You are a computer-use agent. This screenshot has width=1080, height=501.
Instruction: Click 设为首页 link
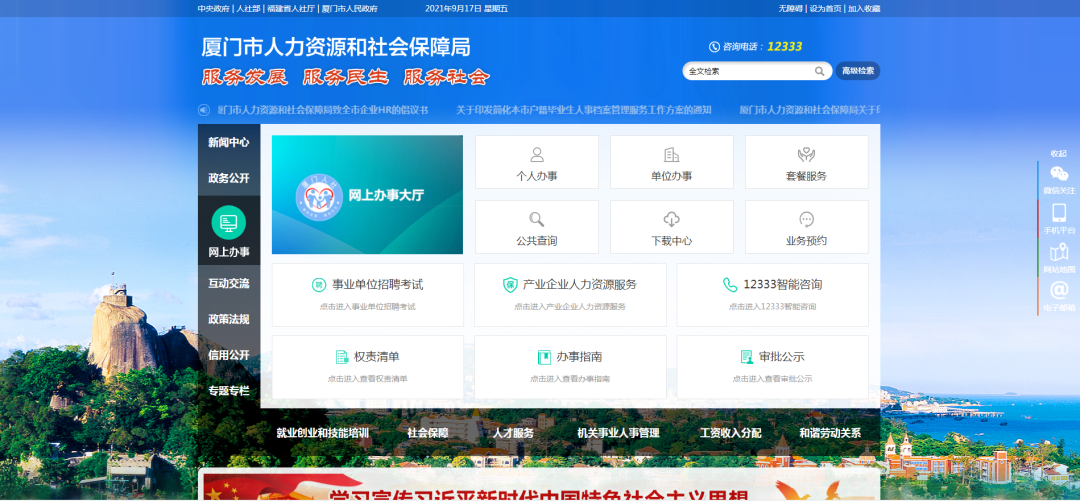click(825, 9)
